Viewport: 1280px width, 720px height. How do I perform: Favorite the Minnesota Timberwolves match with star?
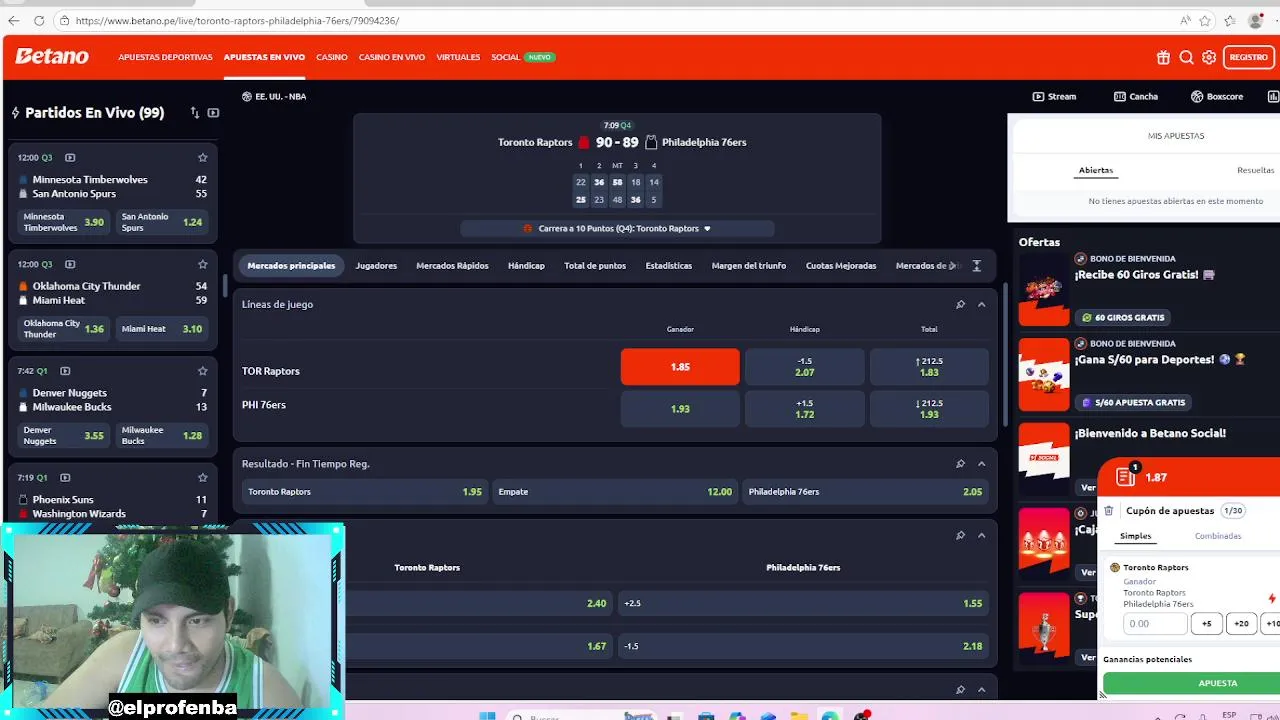[203, 157]
